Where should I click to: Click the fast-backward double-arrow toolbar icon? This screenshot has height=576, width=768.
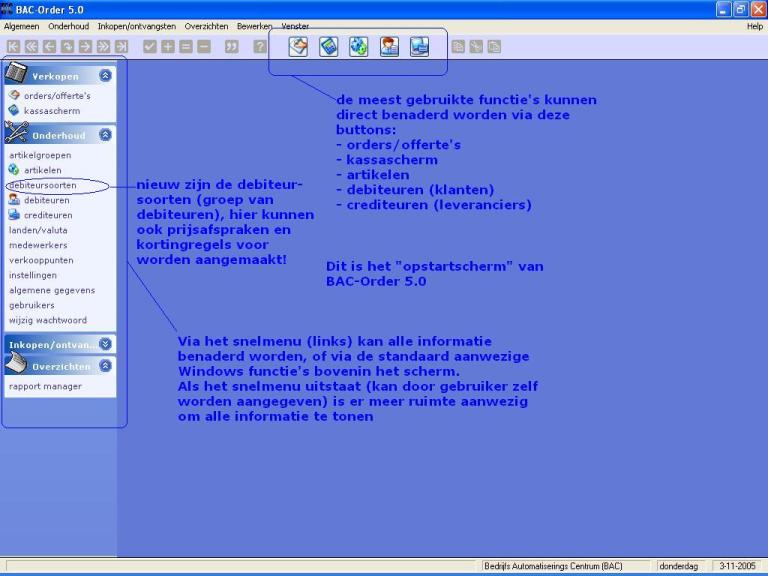[x=31, y=47]
